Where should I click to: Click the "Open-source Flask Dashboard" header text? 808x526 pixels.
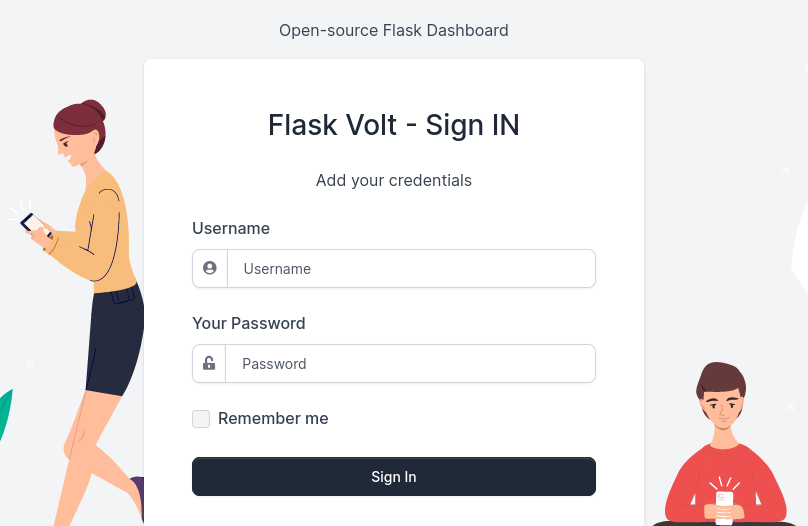point(394,30)
